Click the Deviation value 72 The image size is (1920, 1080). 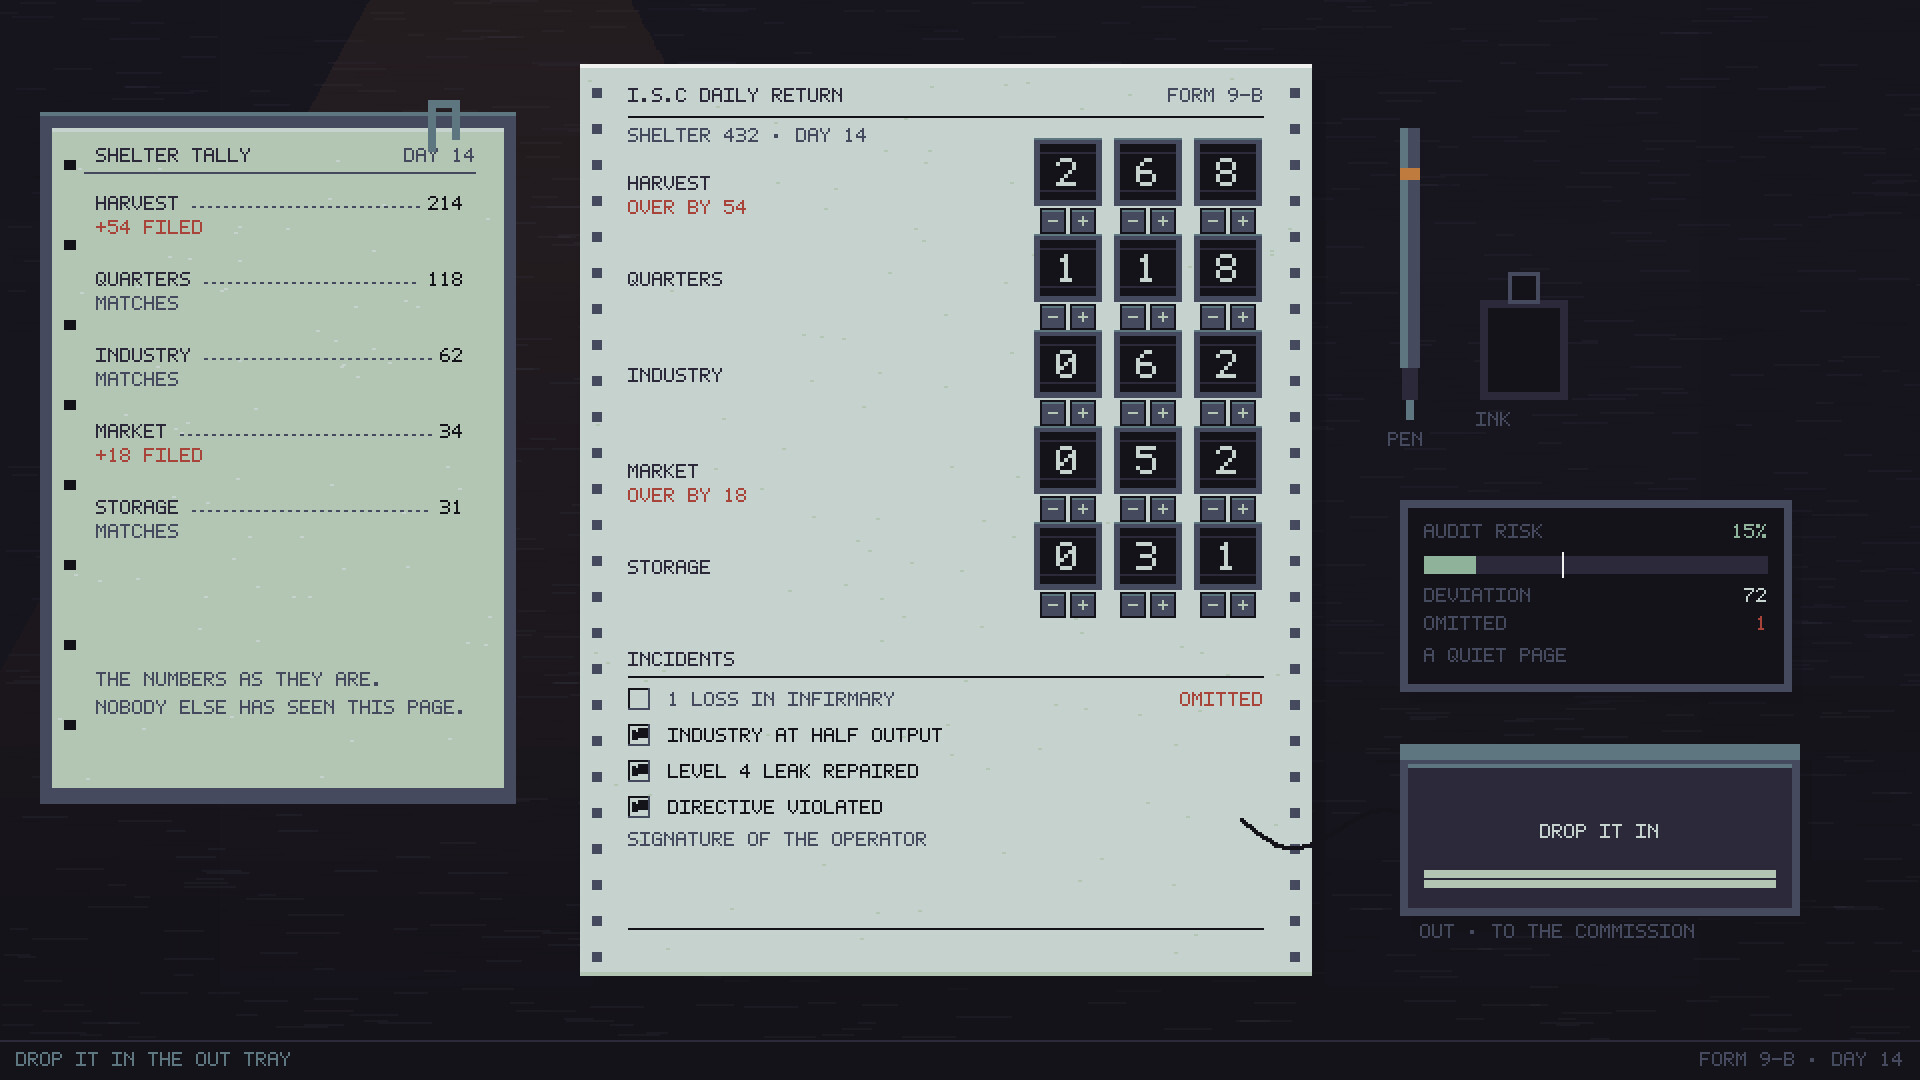(x=1754, y=595)
